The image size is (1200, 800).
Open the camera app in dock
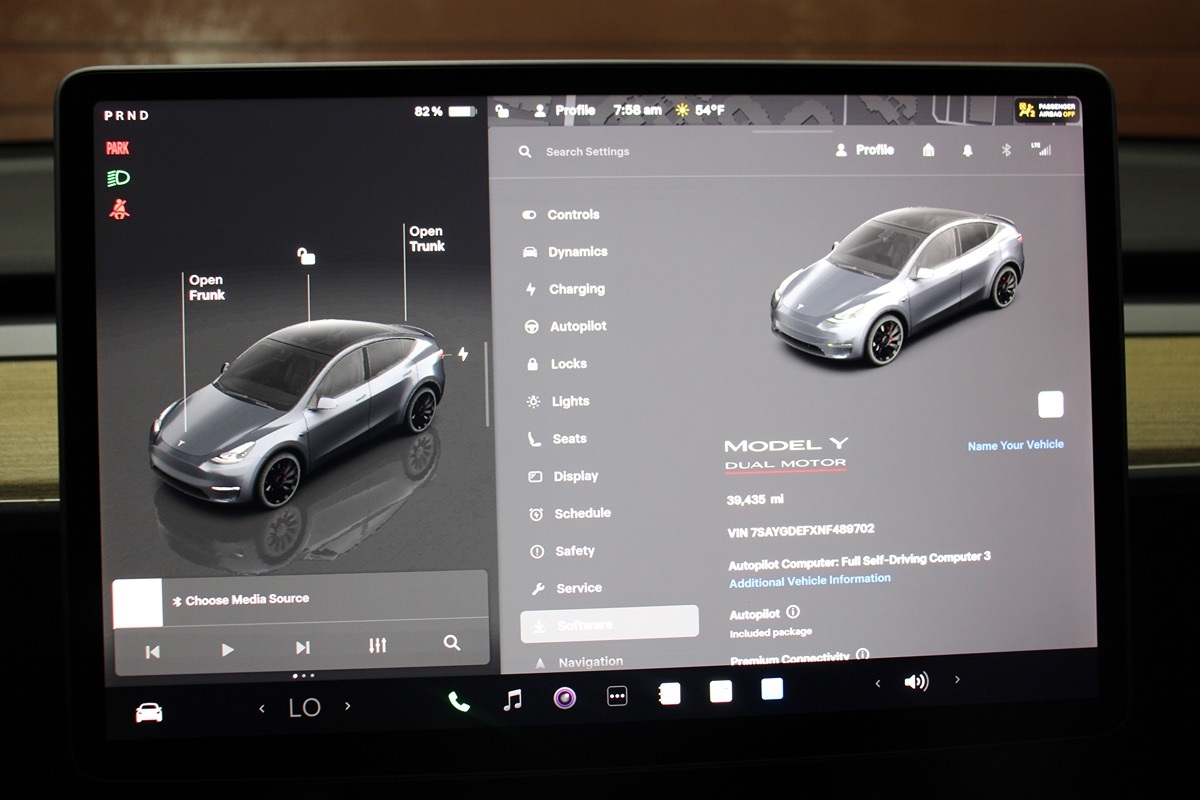565,698
